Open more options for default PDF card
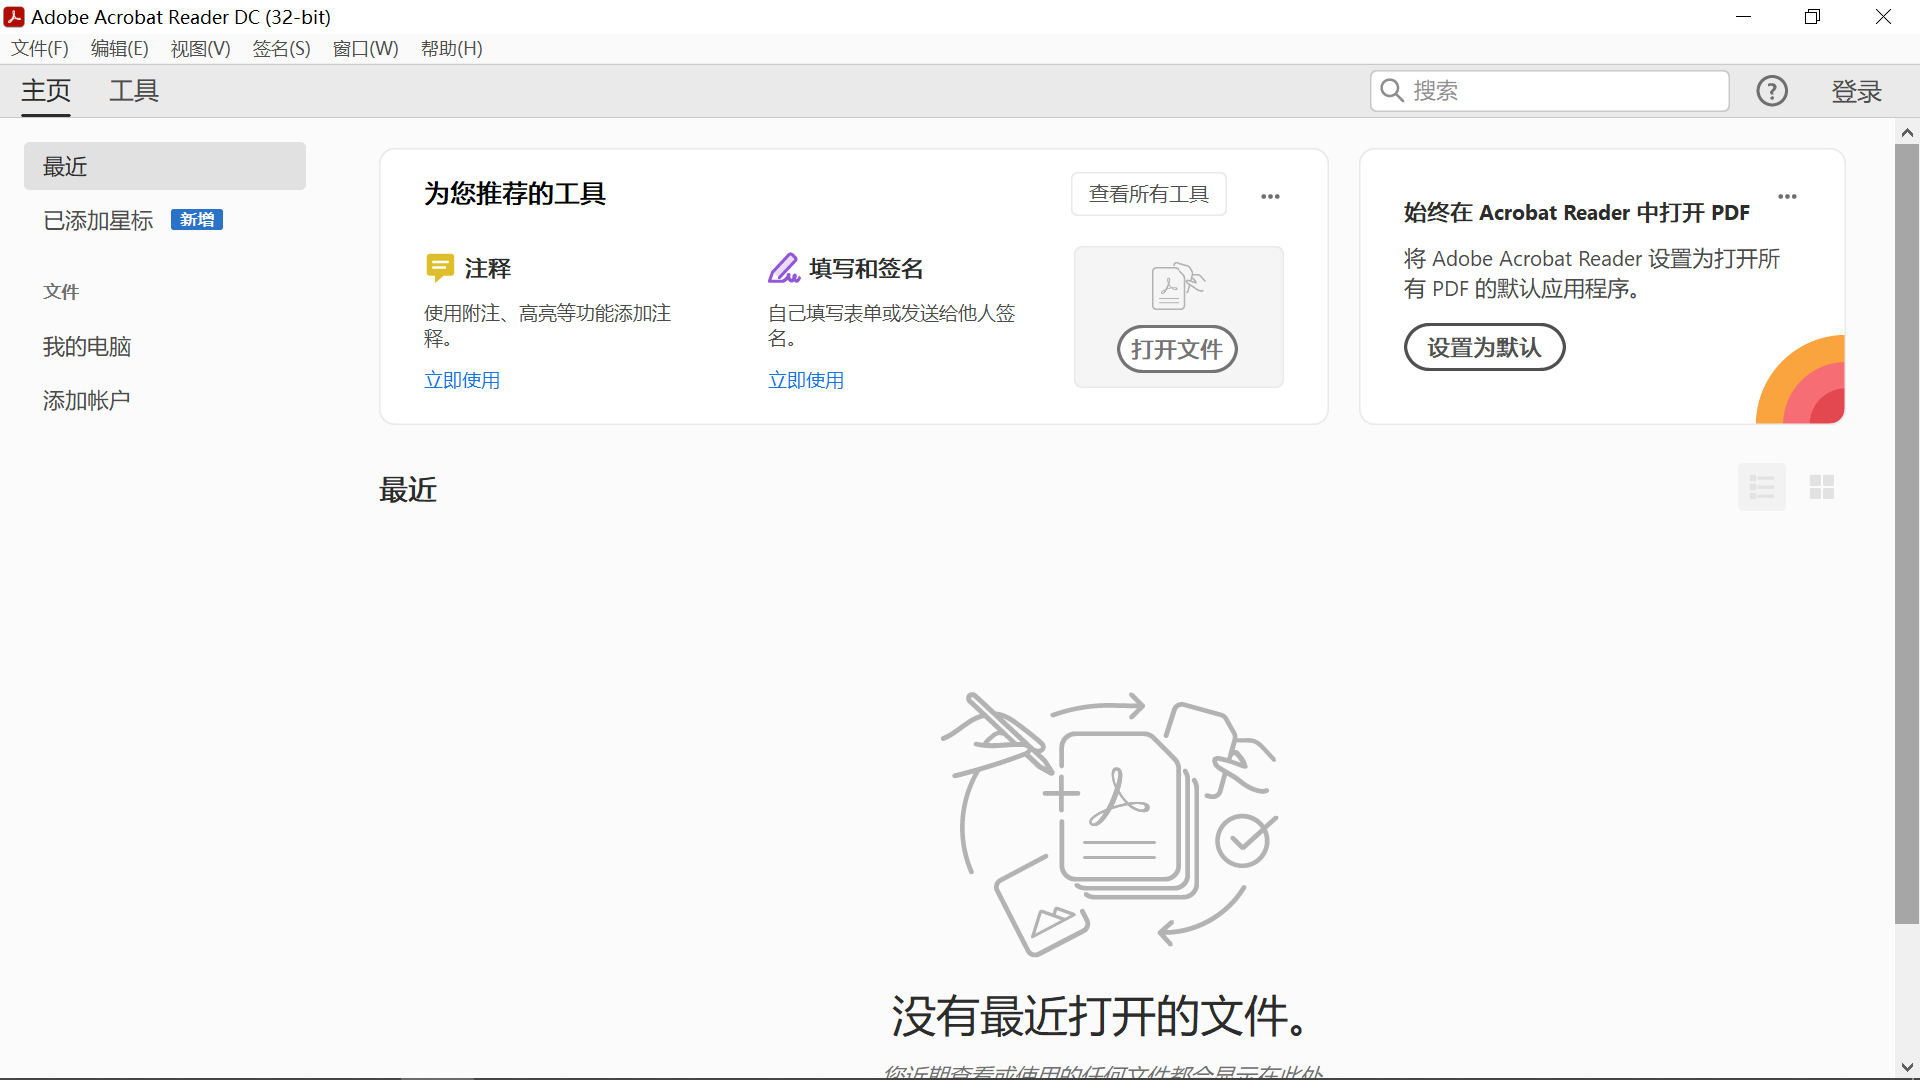Screen dimensions: 1920x1080 point(1788,196)
